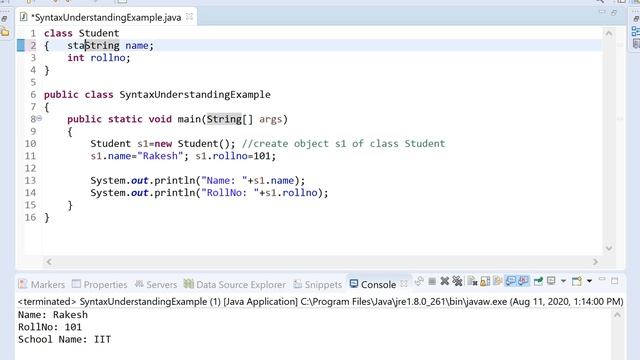
Task: Click the Java file icon on editor tab
Action: click(24, 17)
